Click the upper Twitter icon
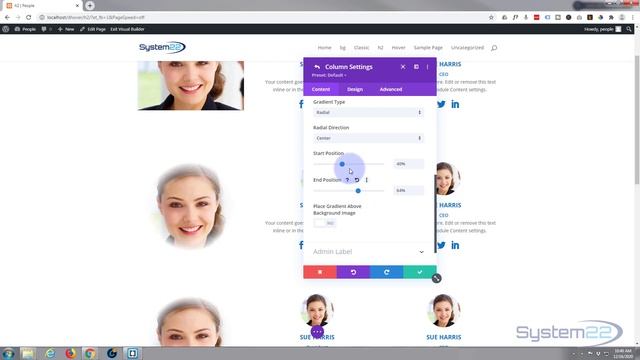Viewport: 640px width, 360px height. pos(441,104)
